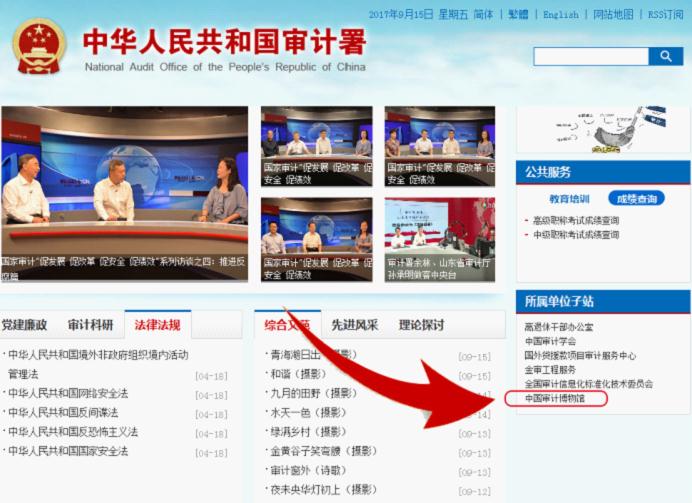Click the large featured interview video thumbnail
Viewport: 692px width, 503px height.
(x=124, y=192)
